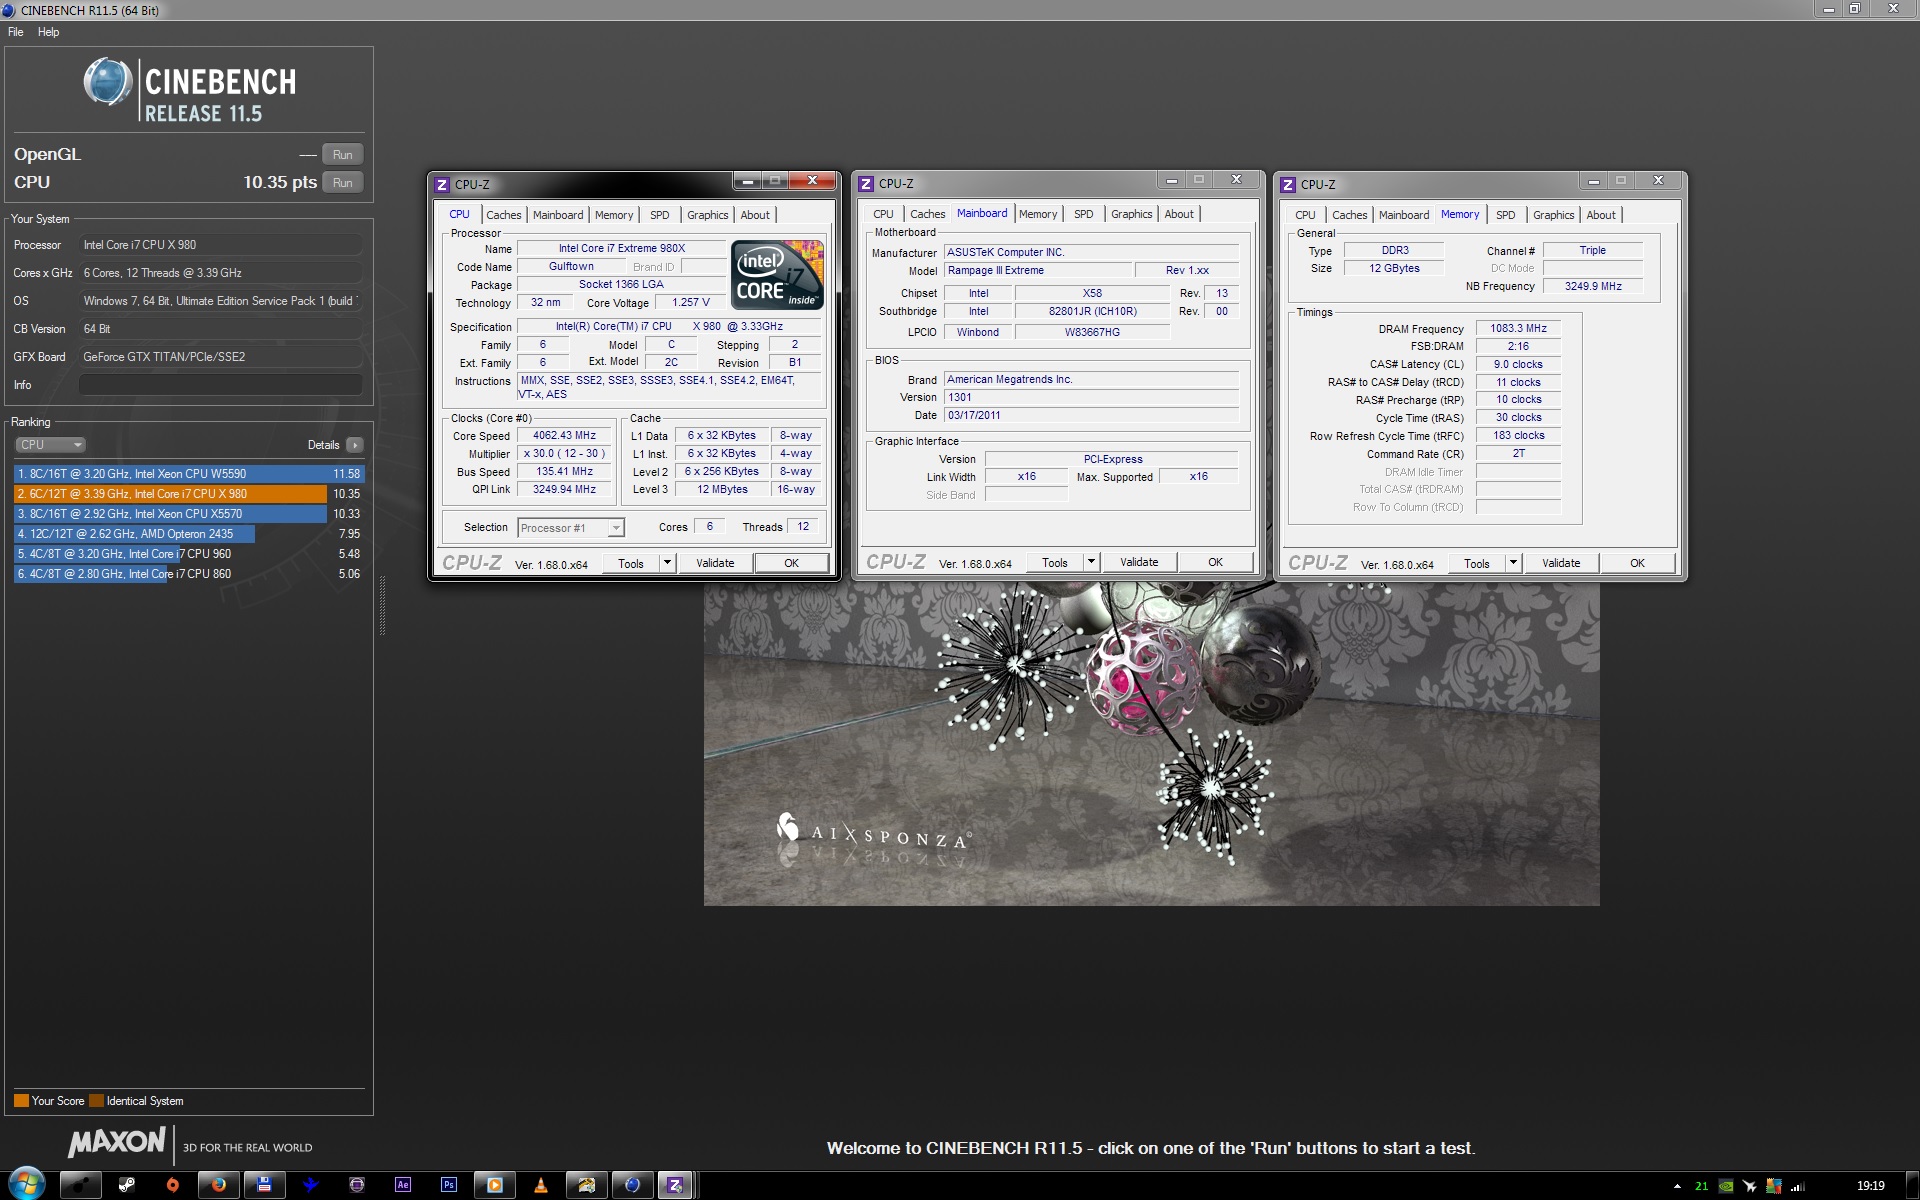Click DRAM Frequency value 1083.3 MHz

click(1518, 328)
